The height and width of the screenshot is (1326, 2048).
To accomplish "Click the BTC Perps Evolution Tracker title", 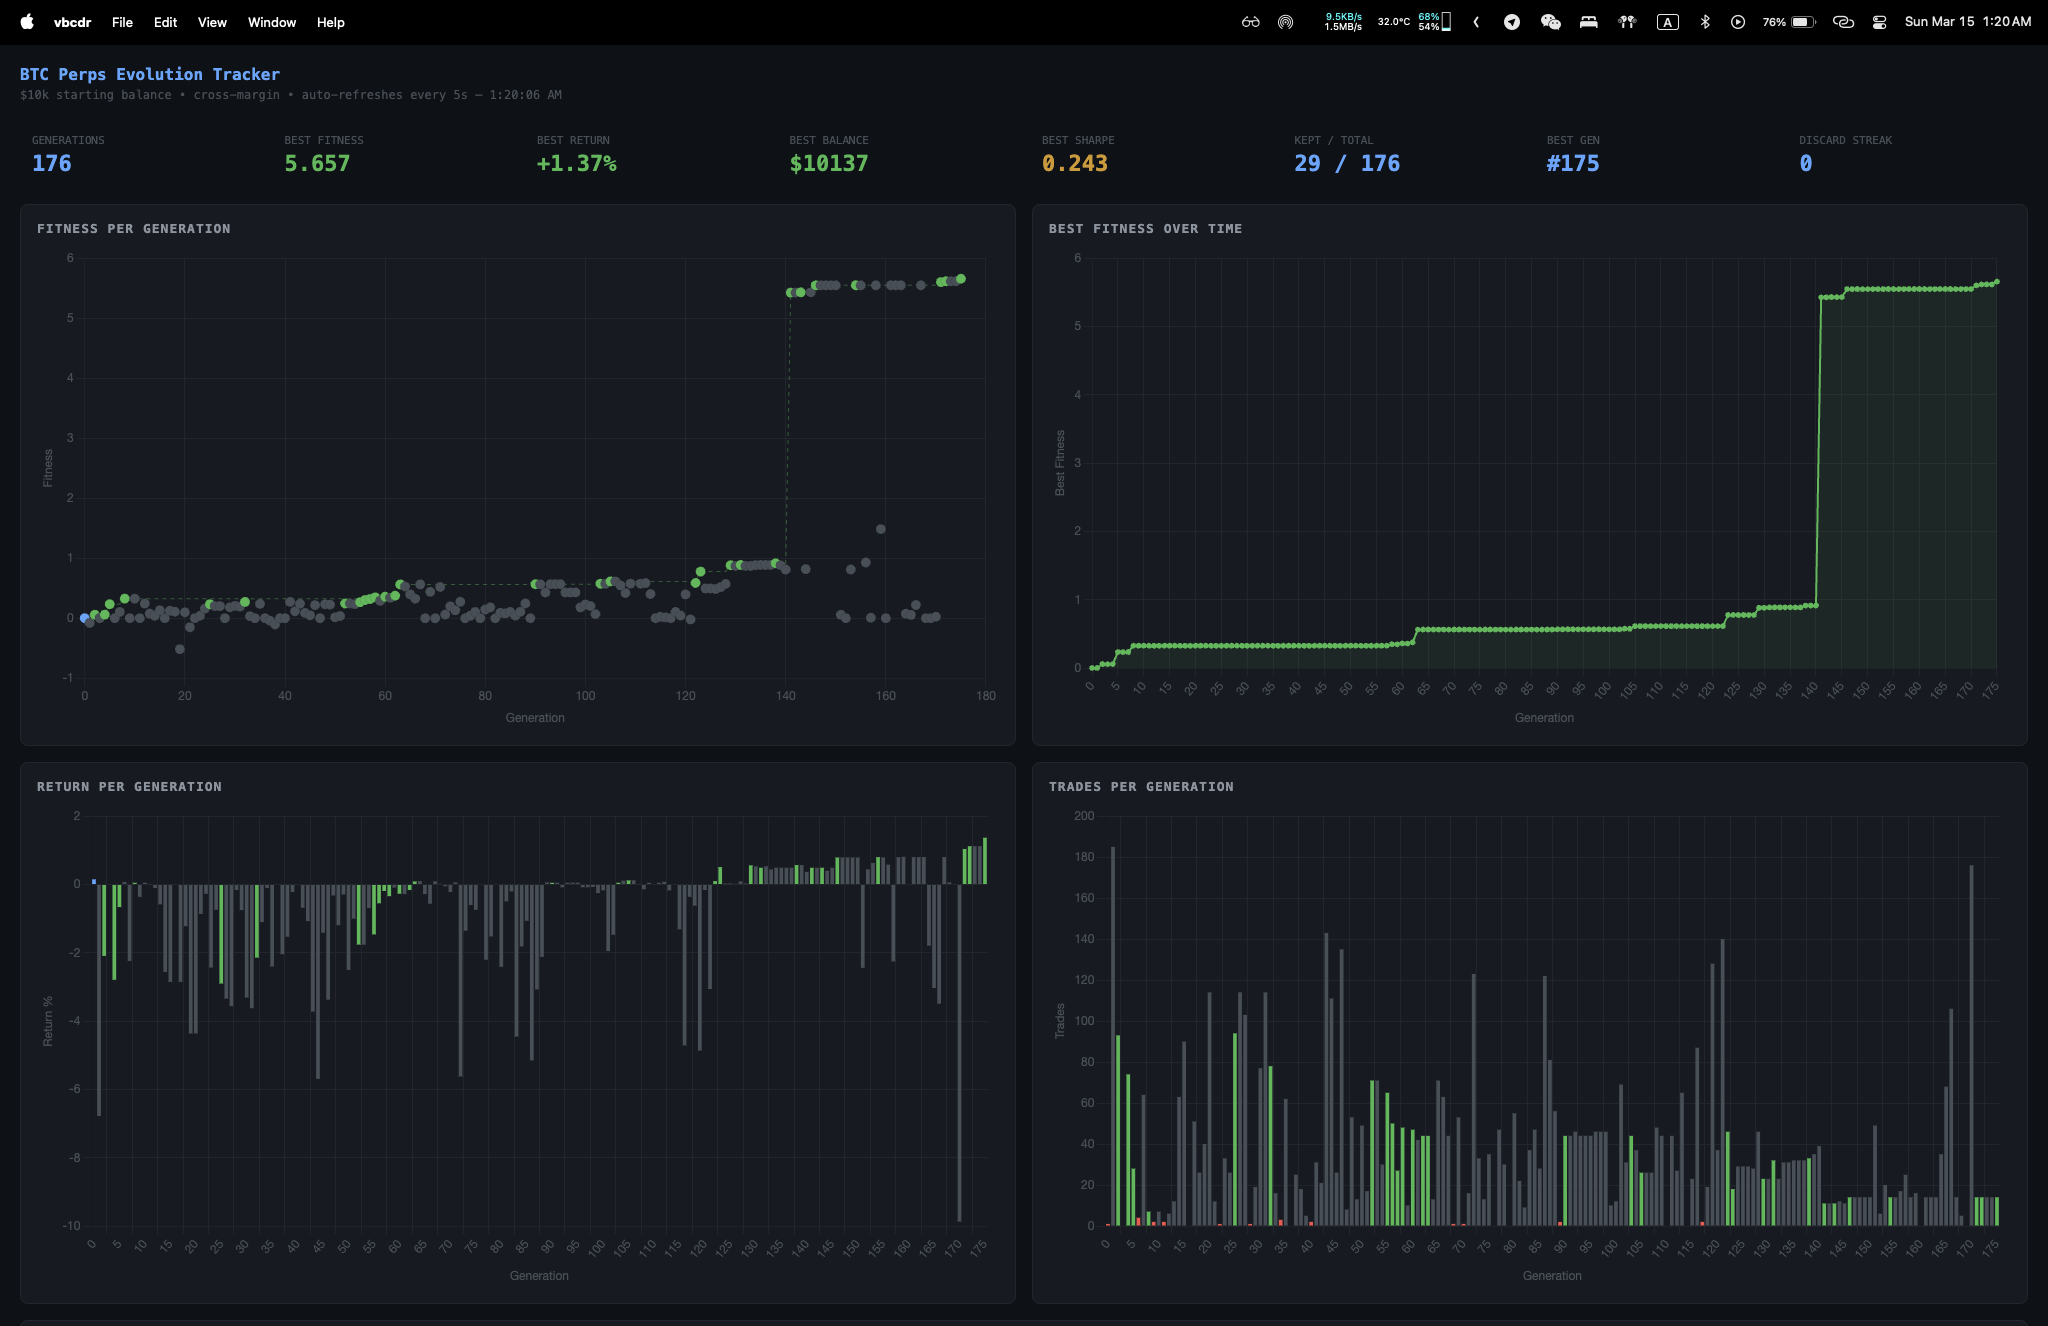I will point(148,73).
